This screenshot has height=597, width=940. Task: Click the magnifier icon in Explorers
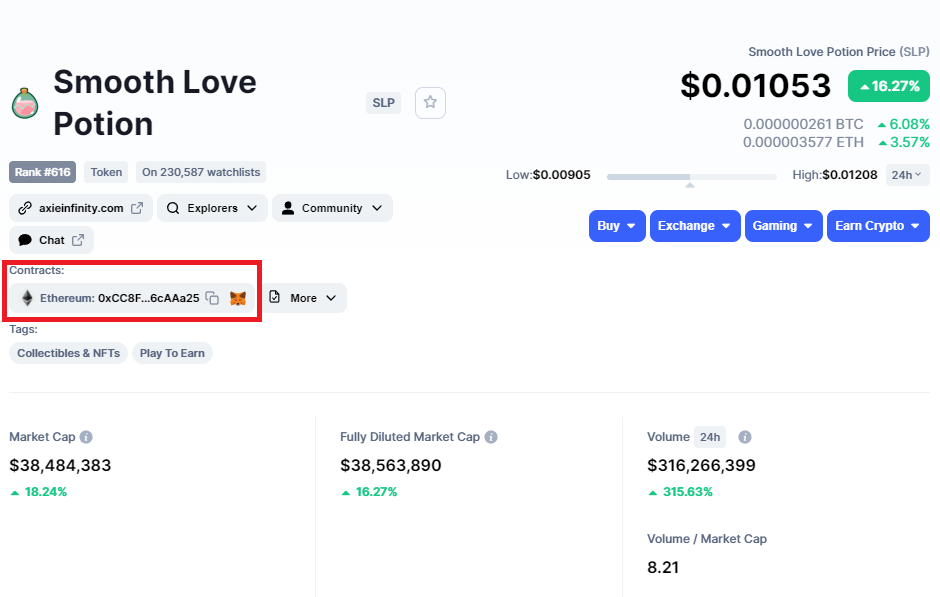coord(173,208)
